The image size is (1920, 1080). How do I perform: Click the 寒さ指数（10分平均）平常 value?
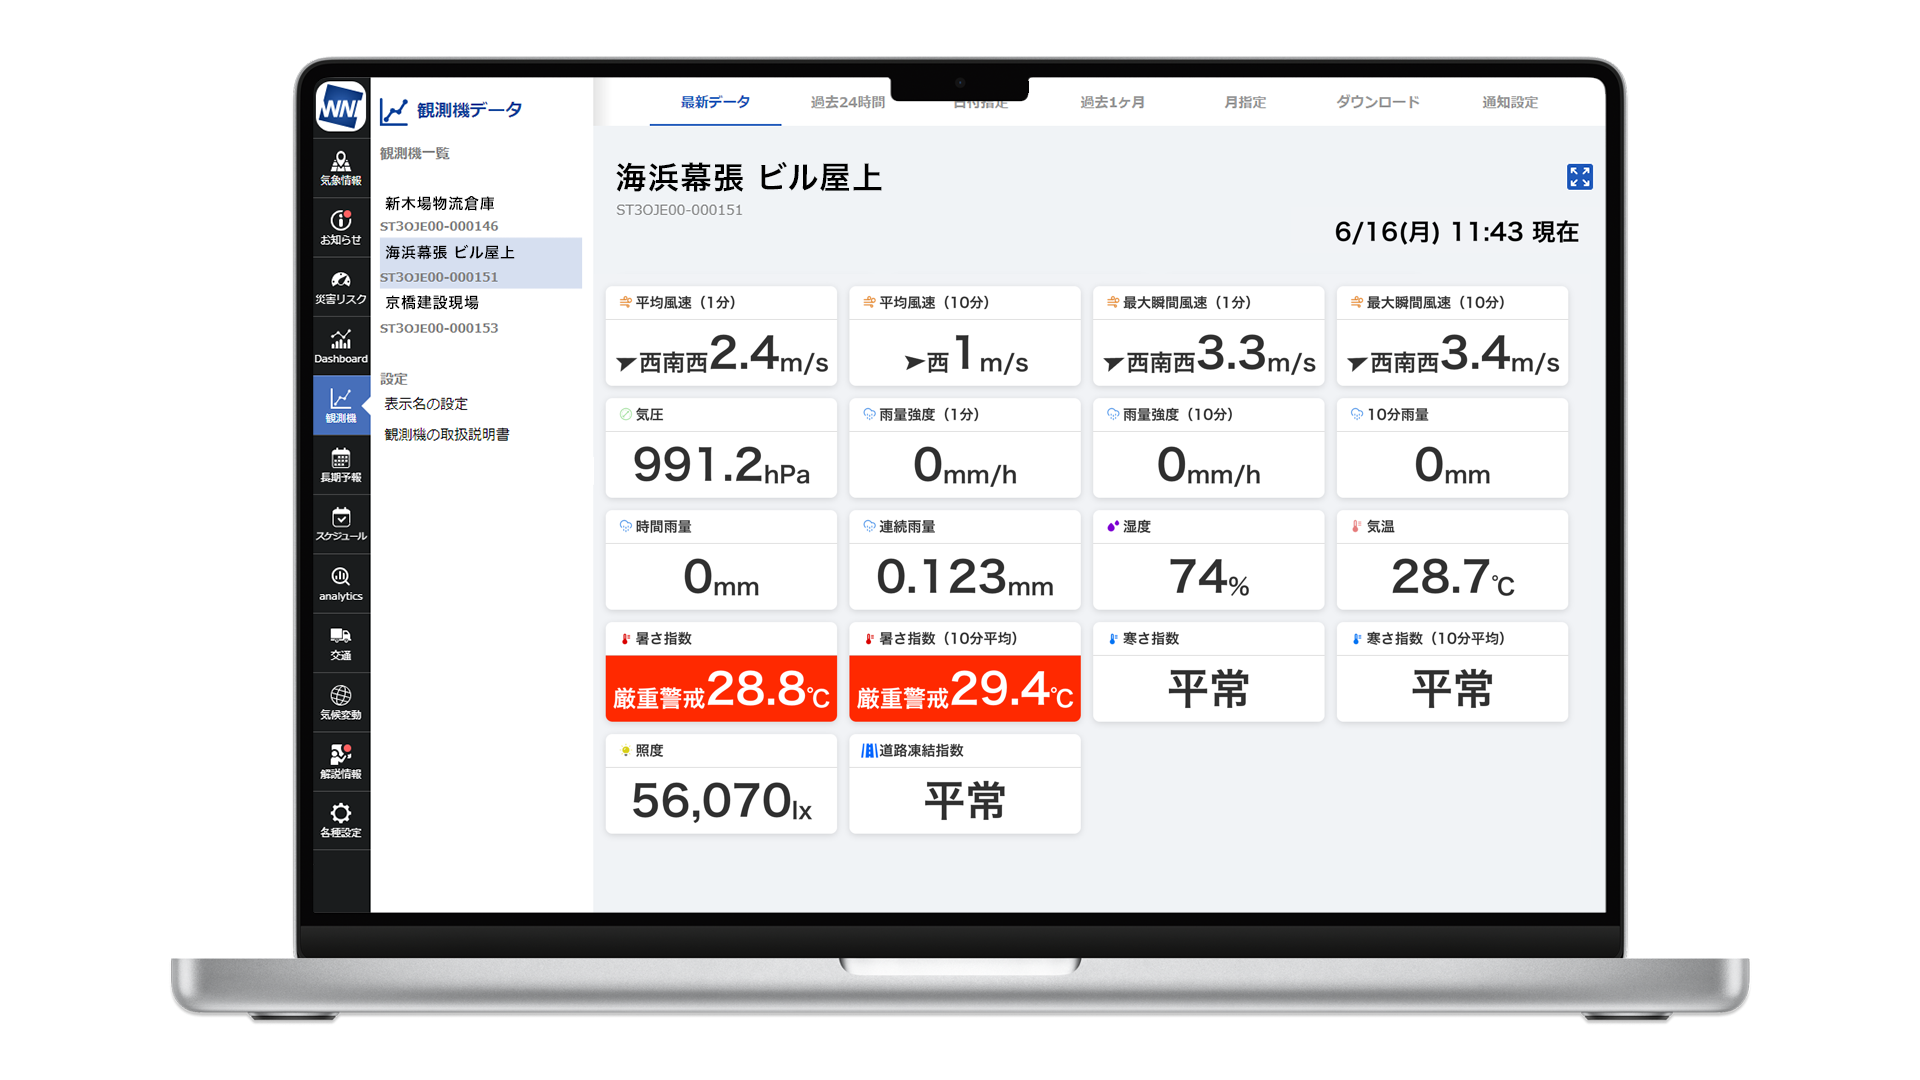[x=1453, y=689]
